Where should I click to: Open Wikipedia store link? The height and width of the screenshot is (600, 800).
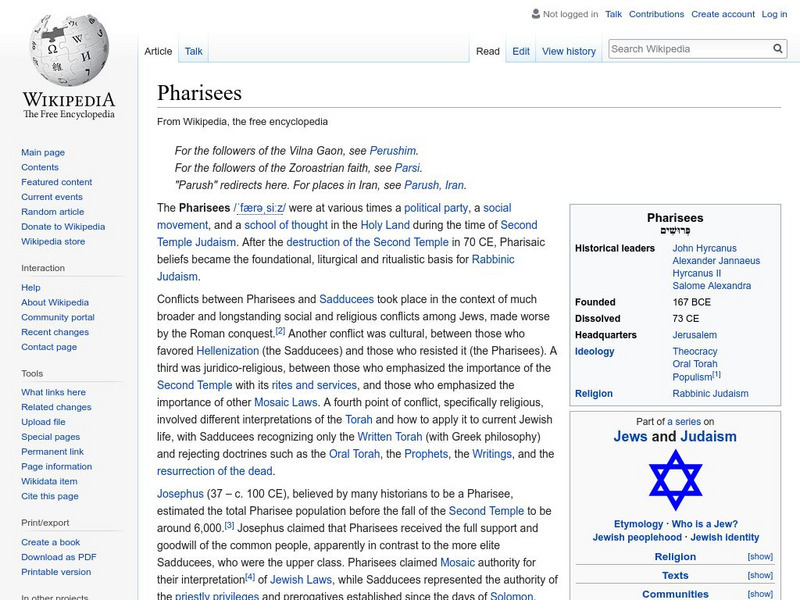pos(53,241)
